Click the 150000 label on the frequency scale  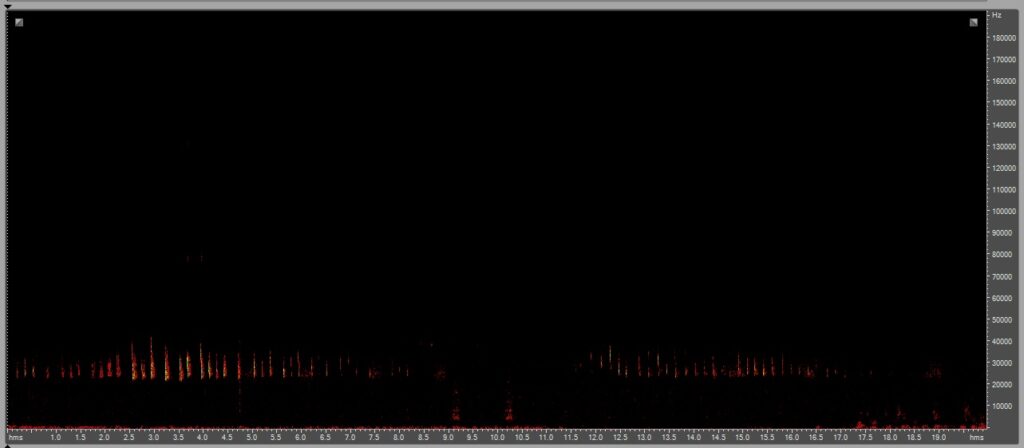pos(1004,103)
